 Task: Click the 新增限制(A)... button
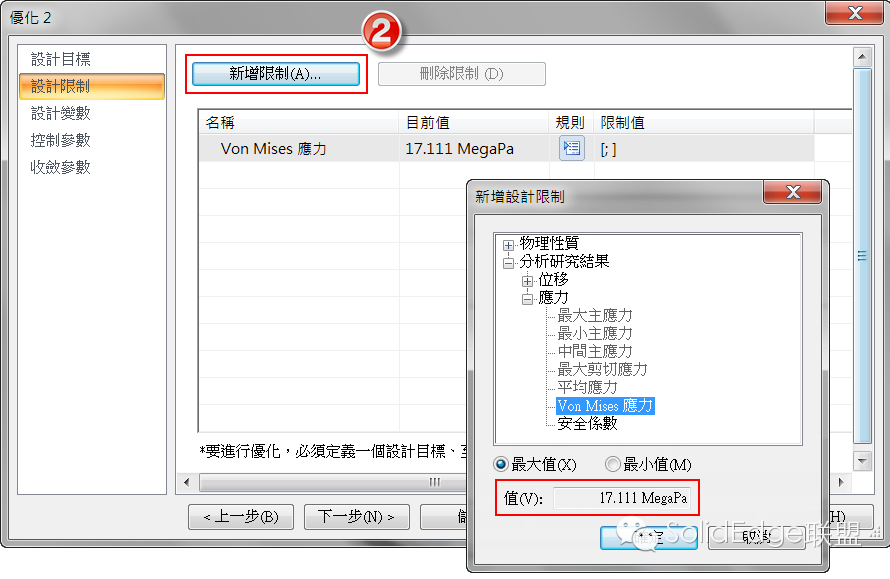(276, 74)
